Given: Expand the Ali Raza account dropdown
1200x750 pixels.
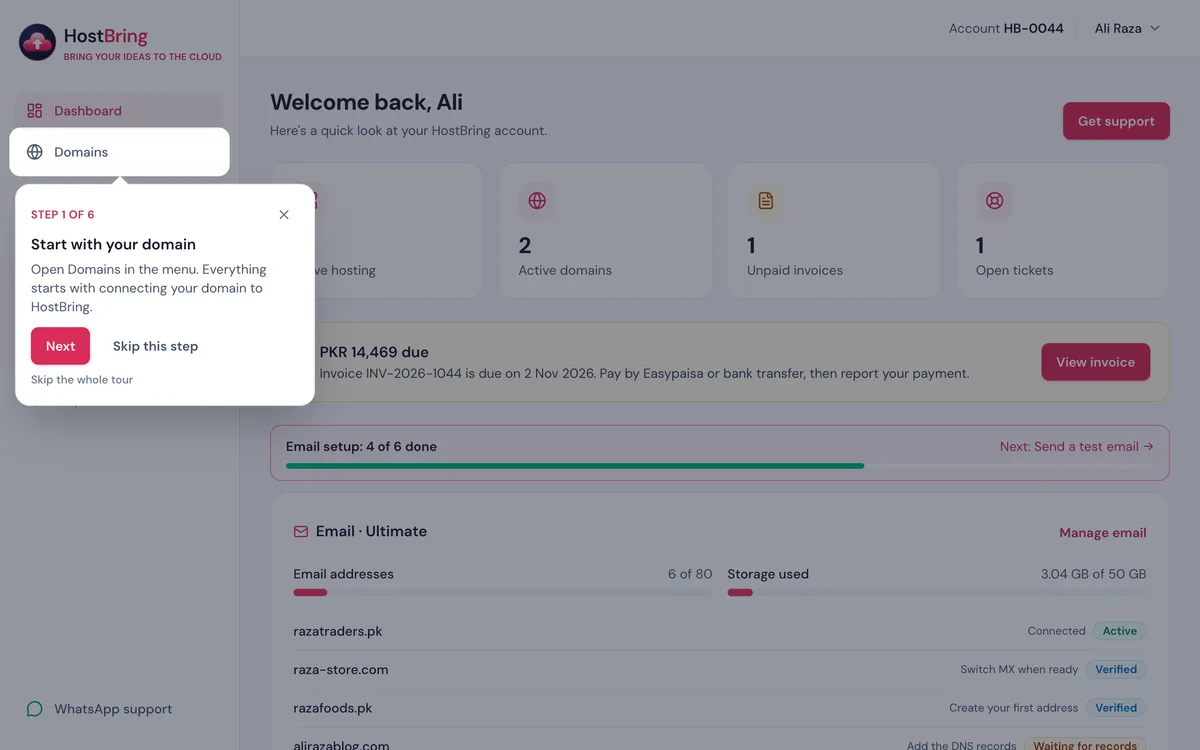Looking at the screenshot, I should click(x=1127, y=28).
